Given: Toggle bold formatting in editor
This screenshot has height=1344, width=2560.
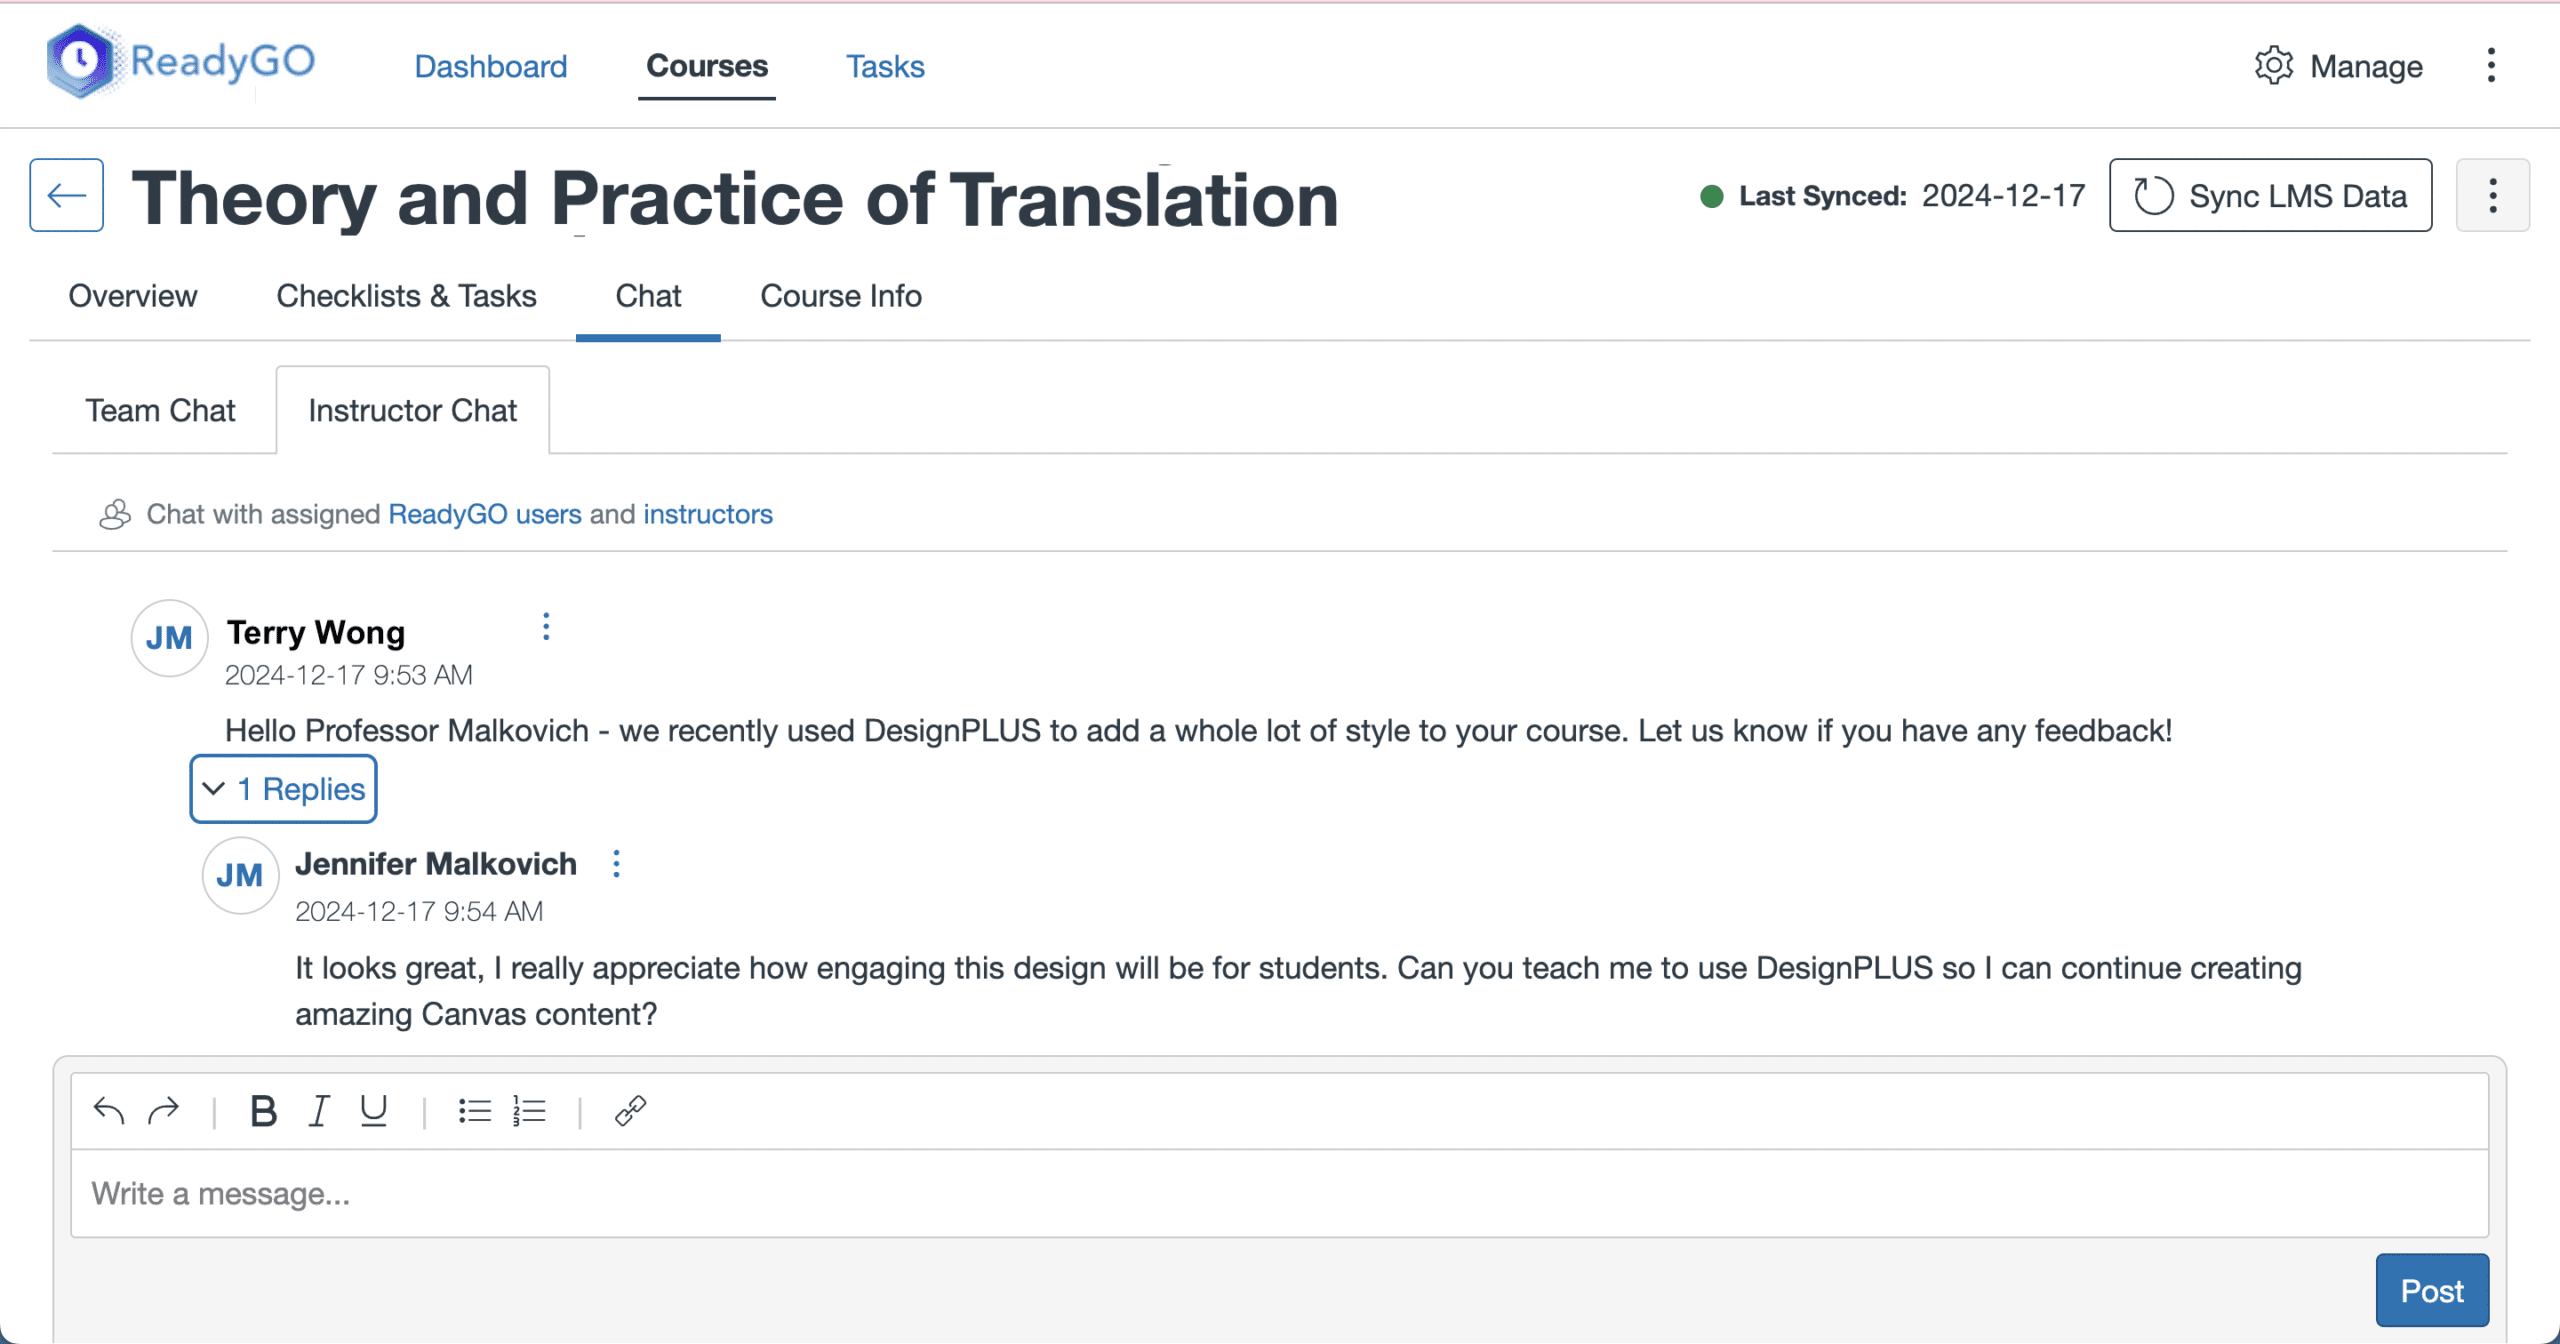Looking at the screenshot, I should (x=263, y=1110).
